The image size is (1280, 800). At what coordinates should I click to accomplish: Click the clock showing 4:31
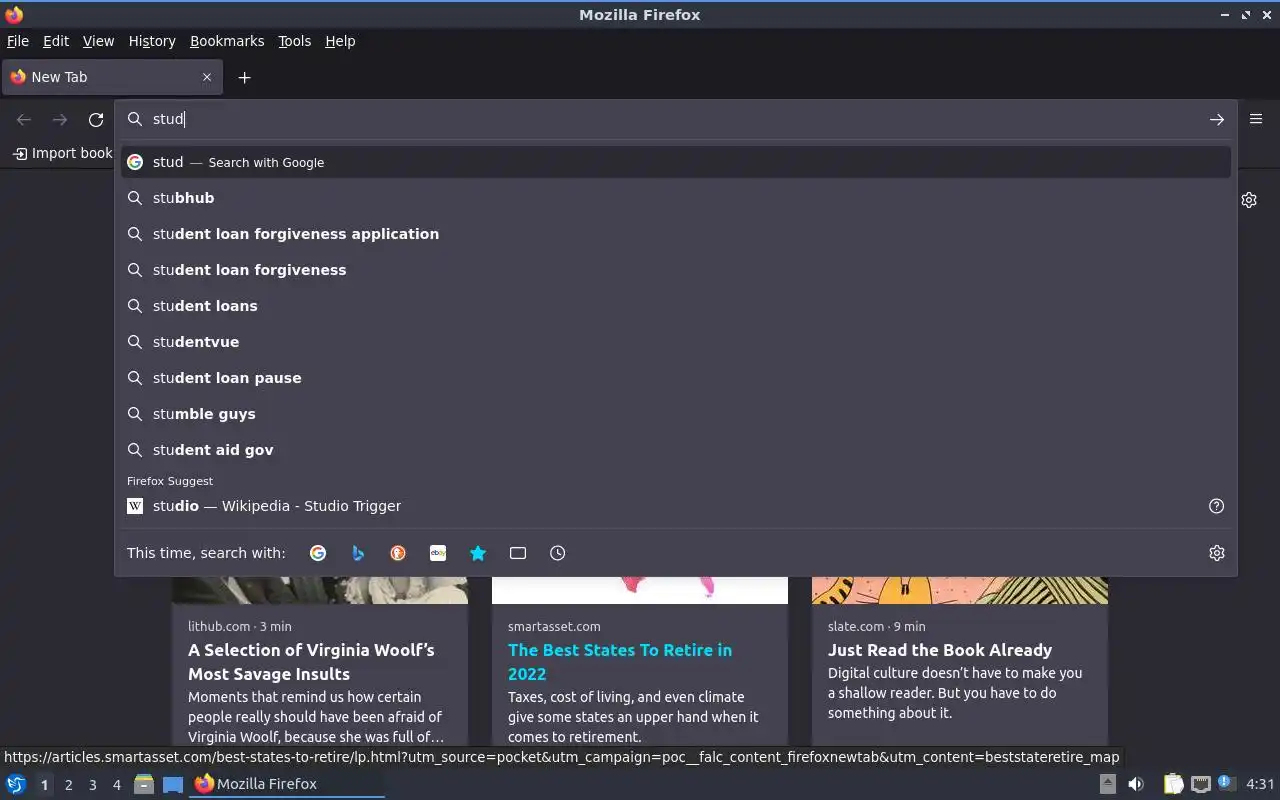click(x=1260, y=784)
